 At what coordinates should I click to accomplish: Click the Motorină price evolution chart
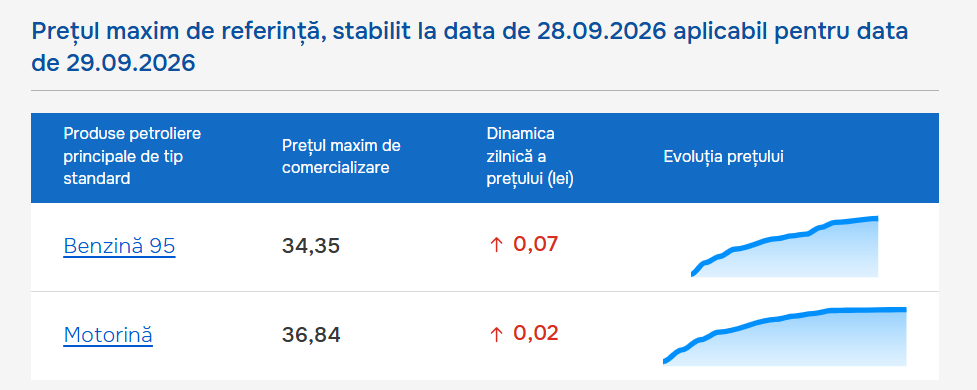click(x=784, y=336)
